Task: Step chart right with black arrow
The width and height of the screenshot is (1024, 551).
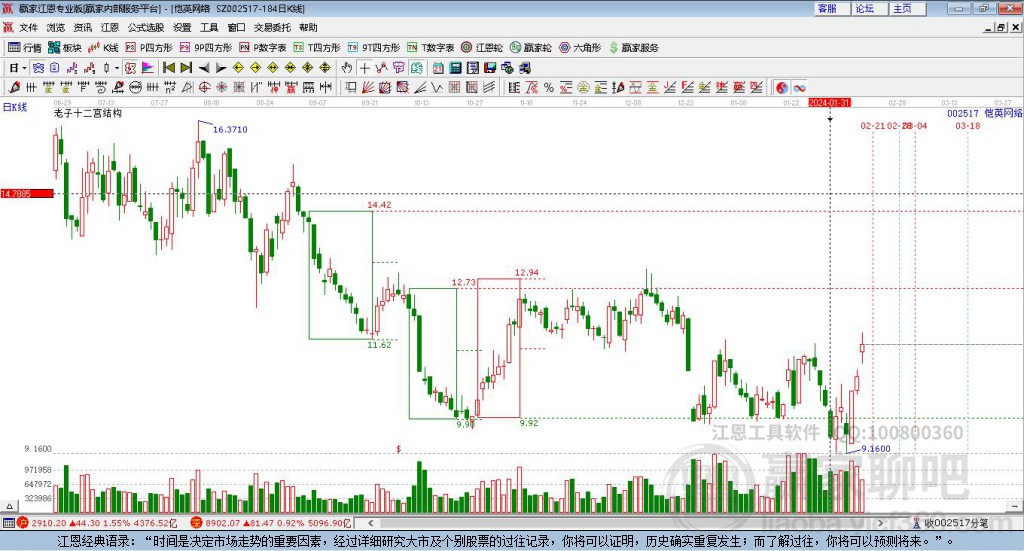Action: pos(221,68)
